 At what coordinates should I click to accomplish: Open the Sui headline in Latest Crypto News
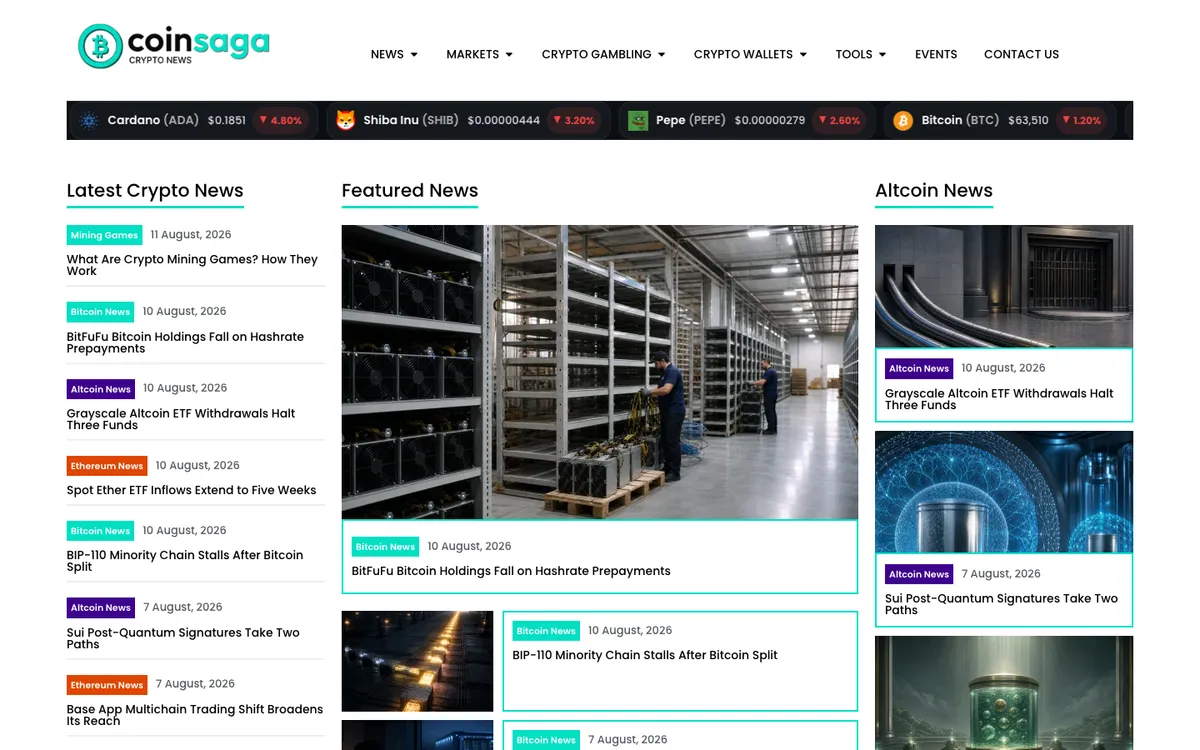(183, 638)
